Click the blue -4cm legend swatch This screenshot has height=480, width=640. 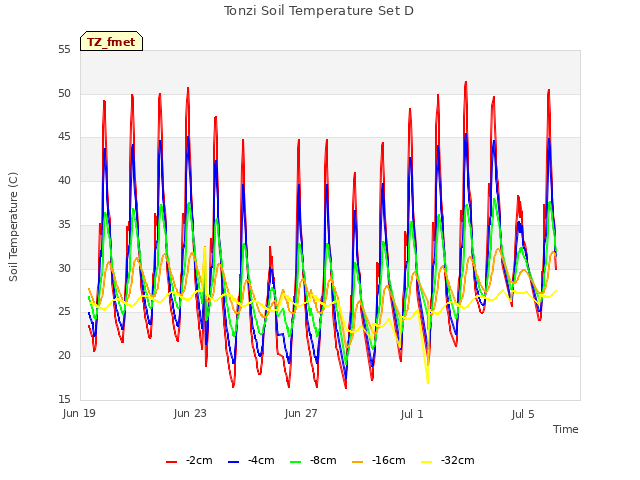click(x=233, y=462)
